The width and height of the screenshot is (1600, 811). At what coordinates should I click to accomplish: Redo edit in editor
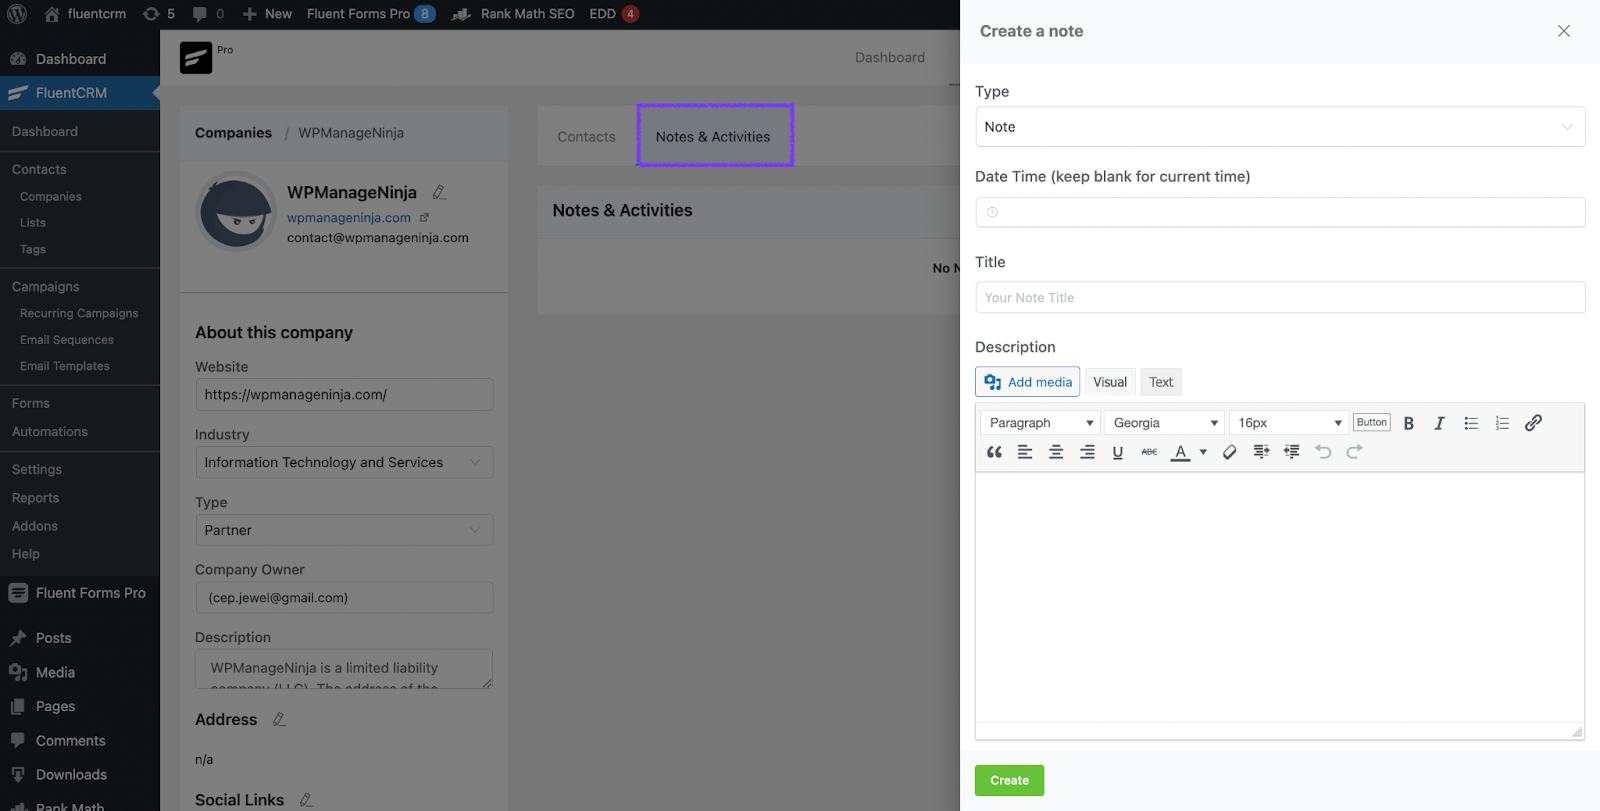pyautogui.click(x=1354, y=452)
